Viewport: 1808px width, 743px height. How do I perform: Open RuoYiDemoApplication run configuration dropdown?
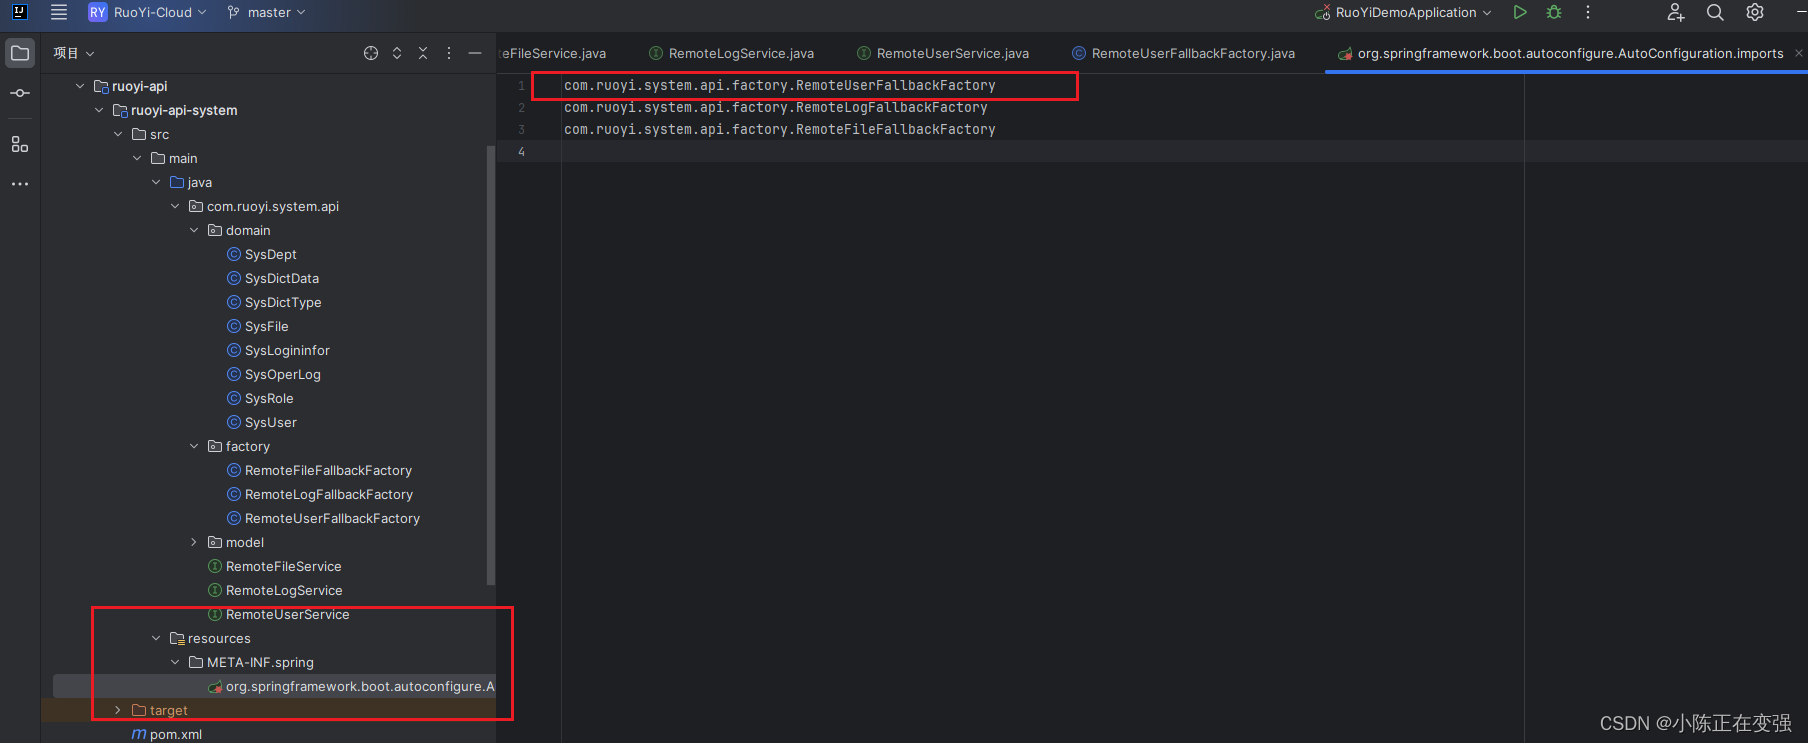[x=1403, y=12]
